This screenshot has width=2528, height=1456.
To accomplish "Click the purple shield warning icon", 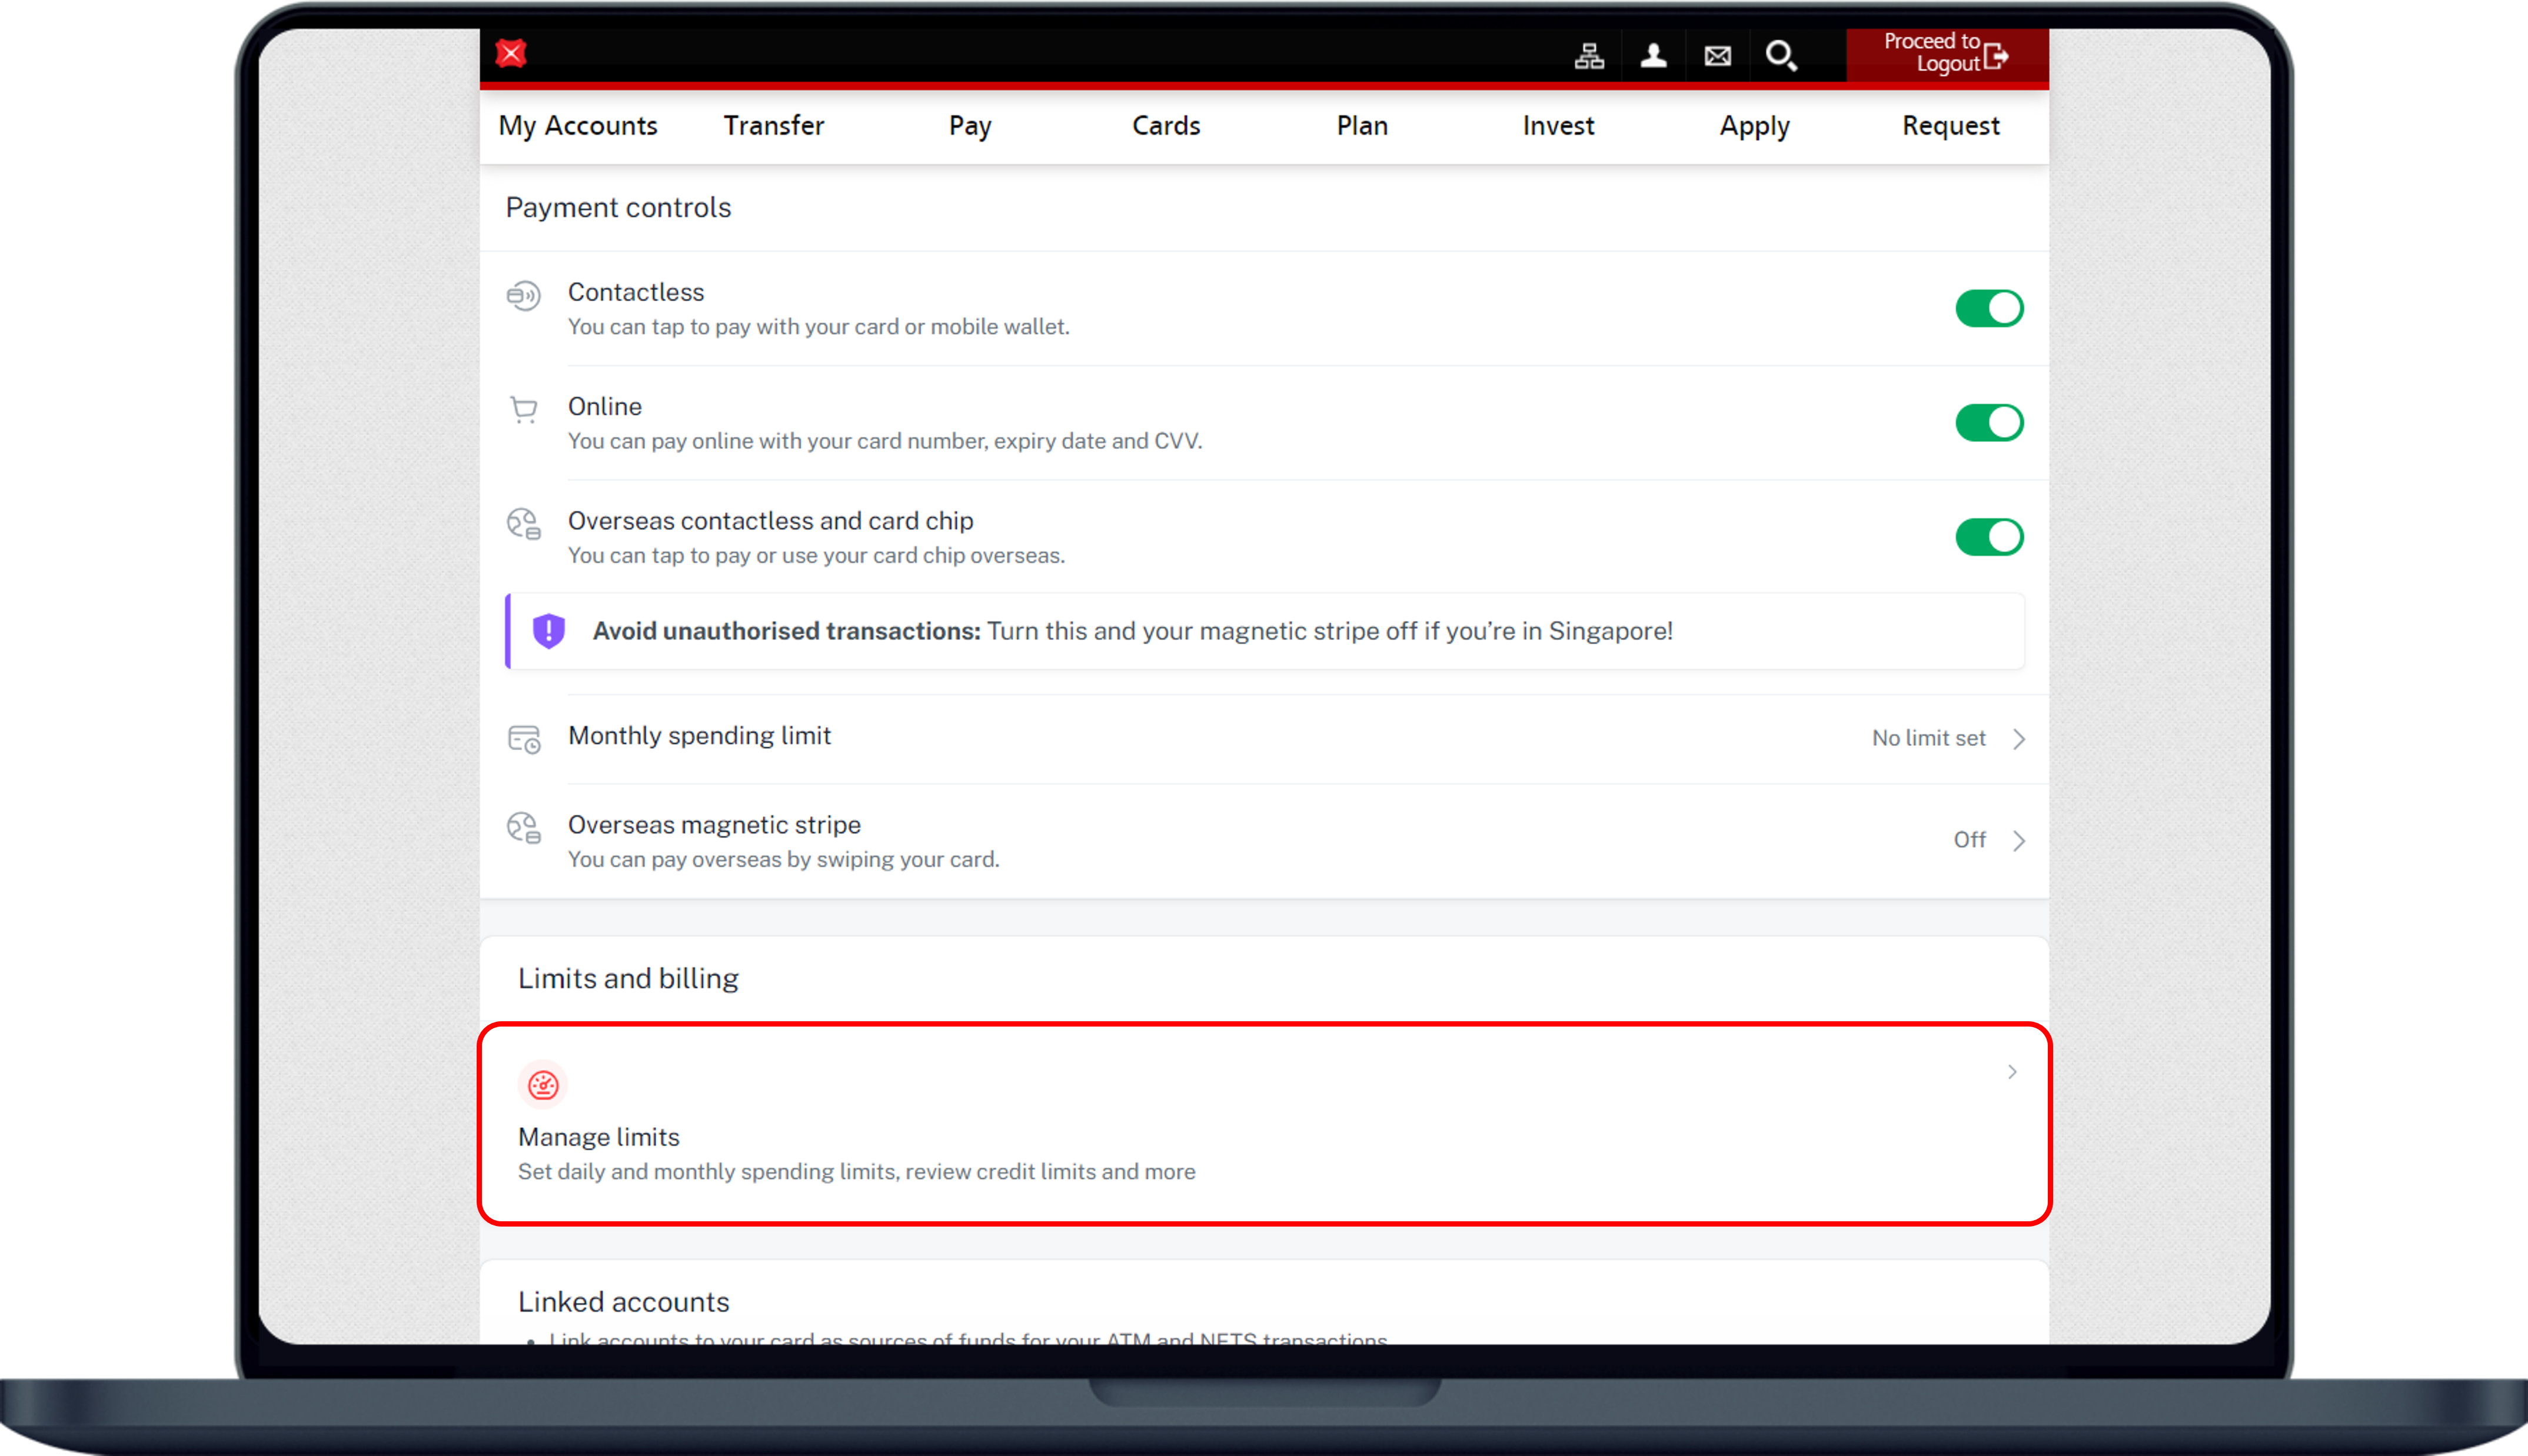I will pos(549,631).
